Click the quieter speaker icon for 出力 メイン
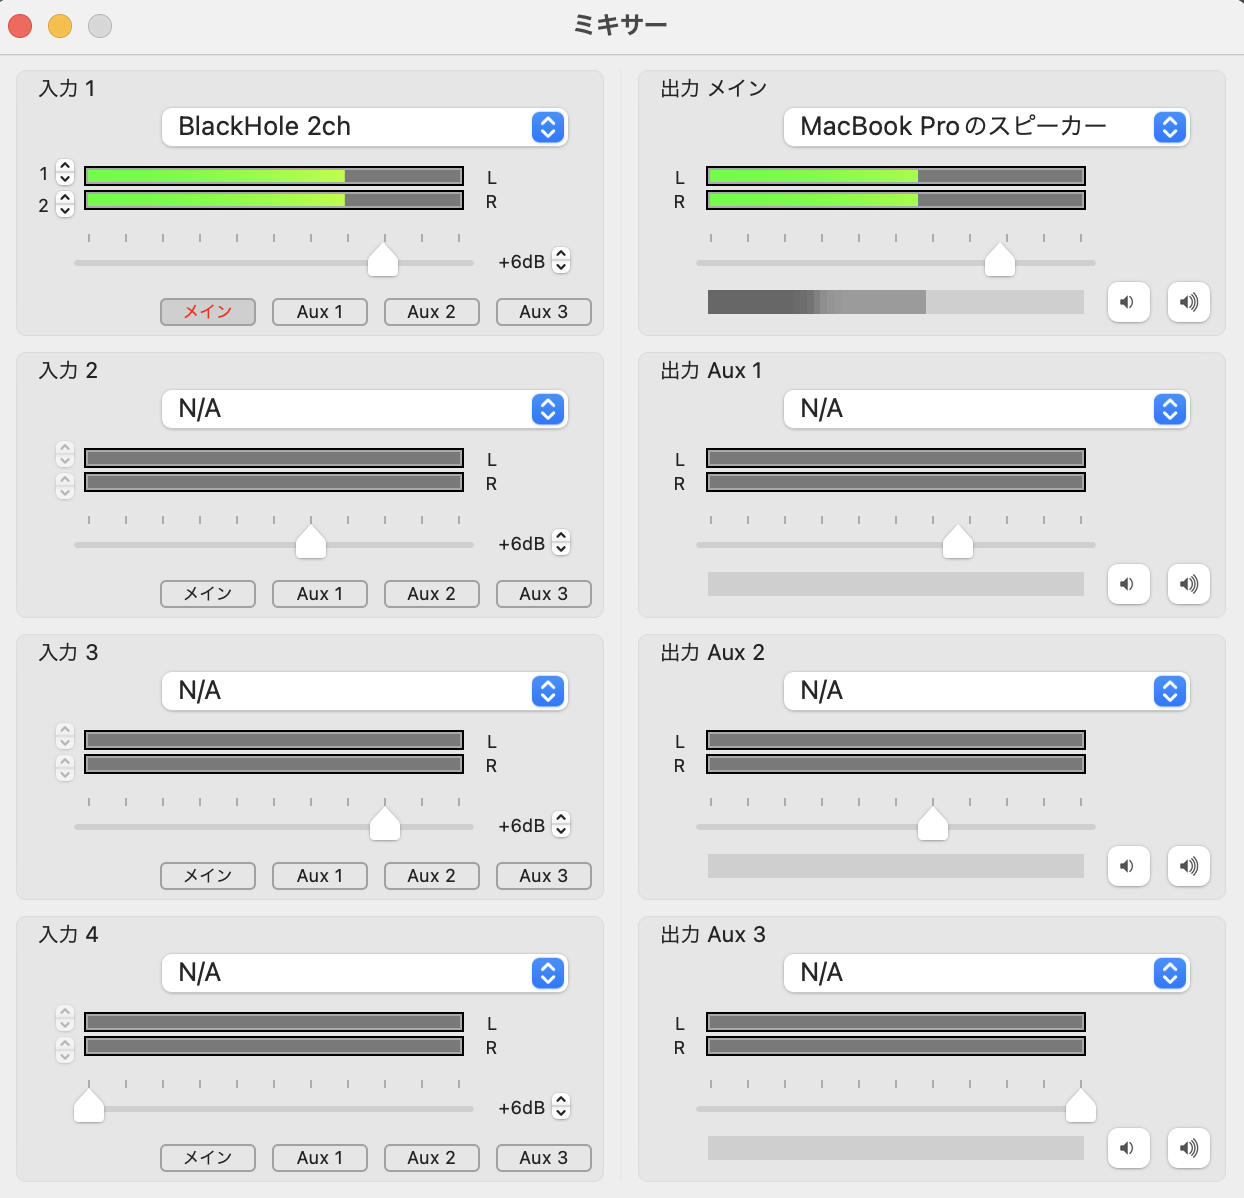The width and height of the screenshot is (1244, 1198). [1128, 302]
